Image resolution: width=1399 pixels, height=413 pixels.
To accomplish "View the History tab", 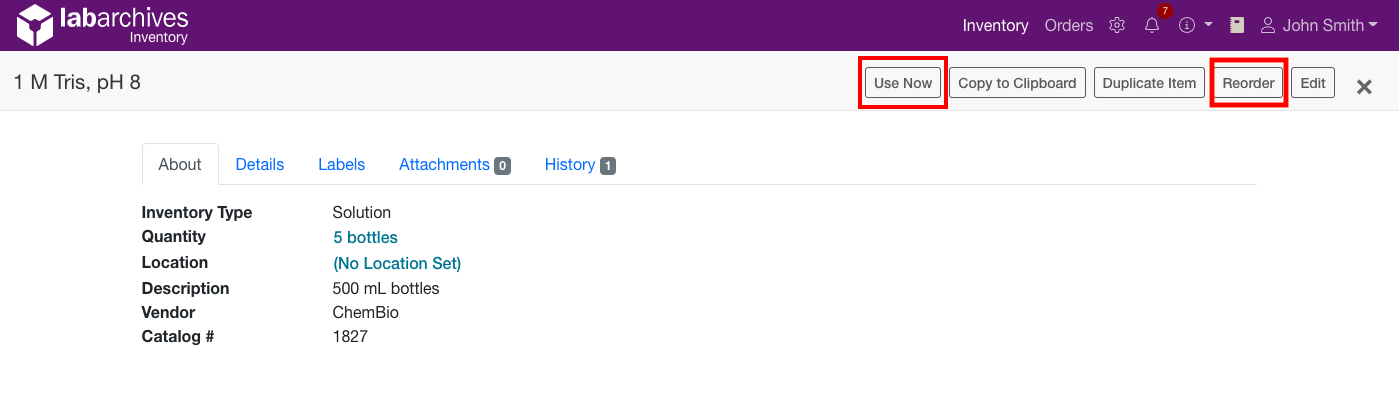I will (579, 165).
